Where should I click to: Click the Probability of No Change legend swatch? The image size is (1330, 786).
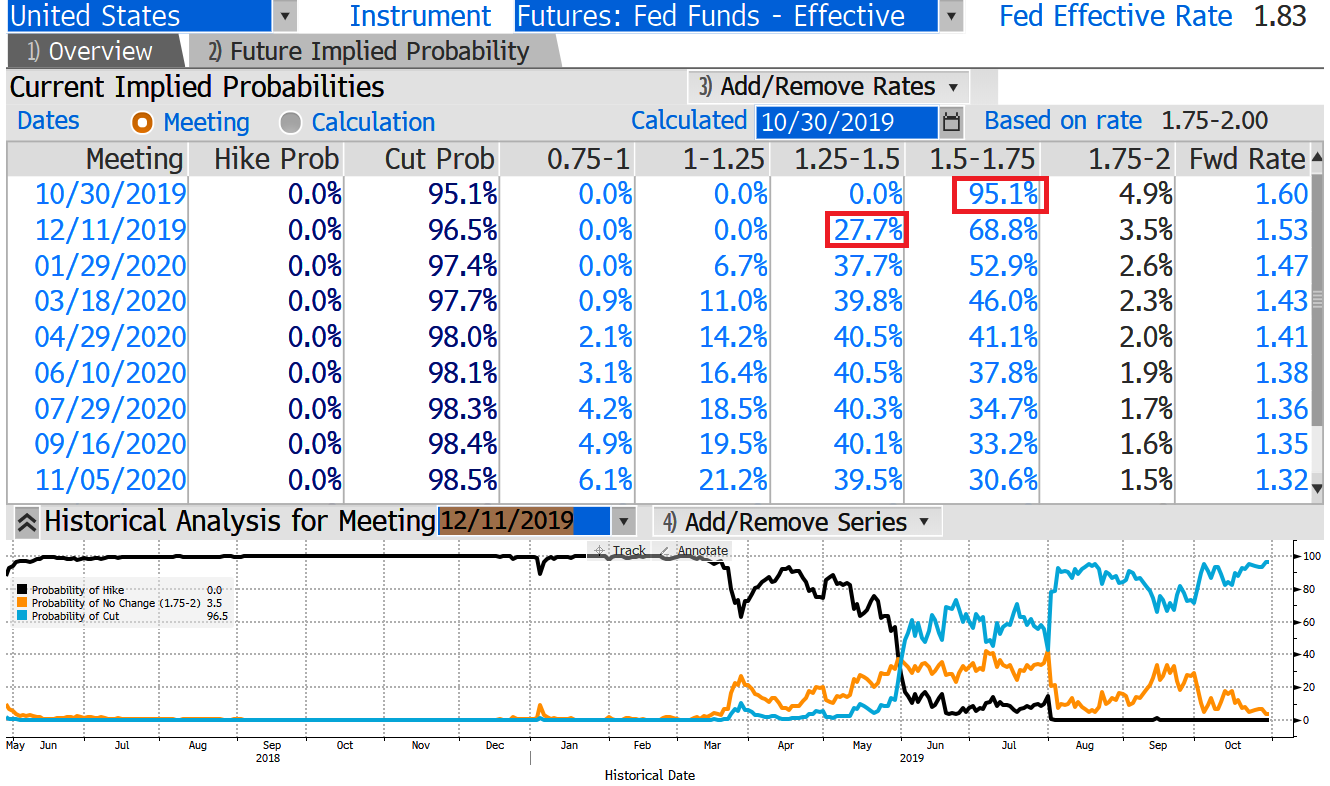point(23,603)
